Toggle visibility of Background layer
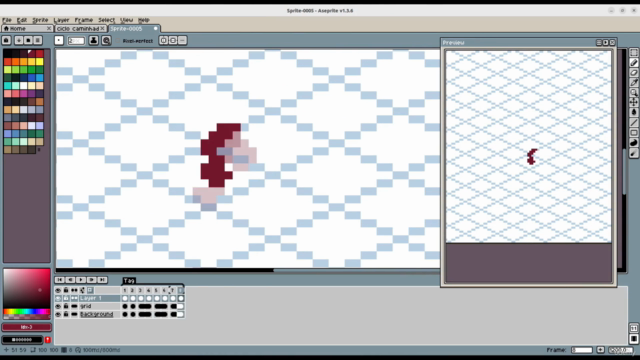 pyautogui.click(x=58, y=314)
